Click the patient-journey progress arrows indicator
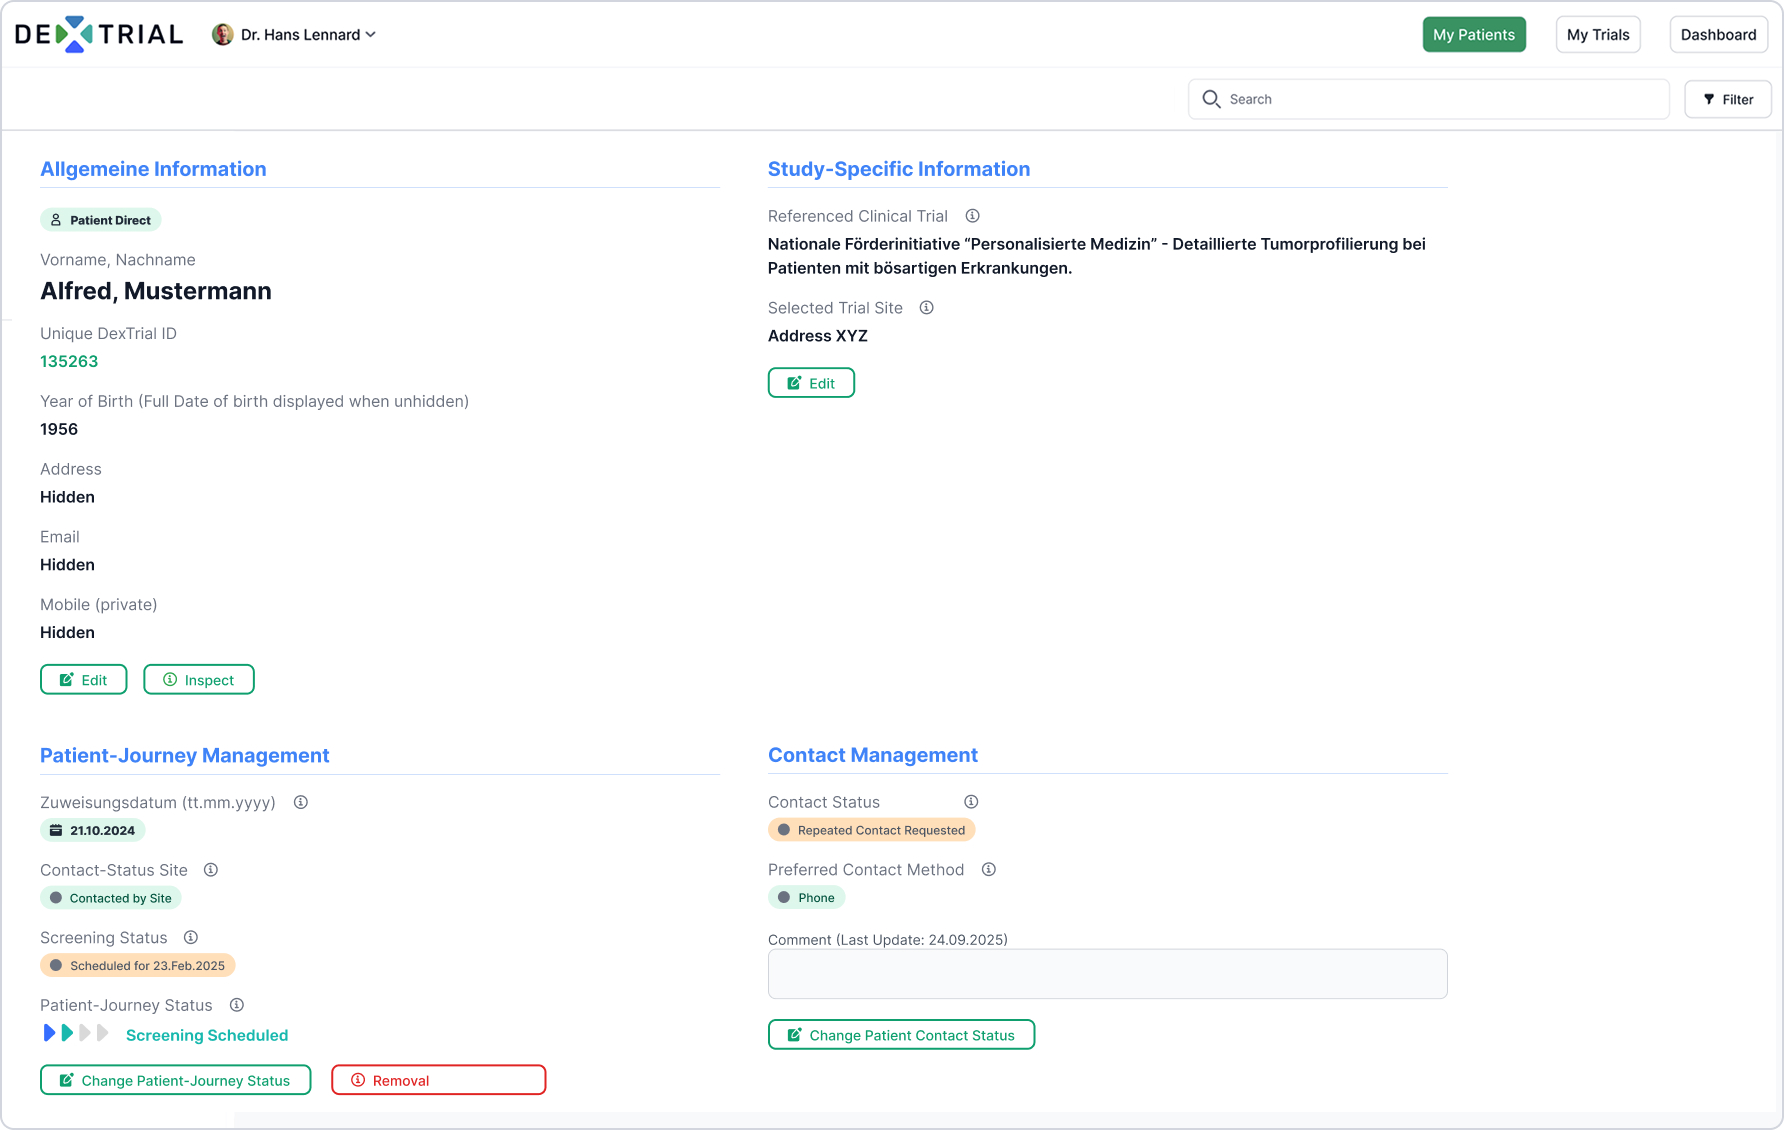Image resolution: width=1784 pixels, height=1130 pixels. (x=76, y=1033)
